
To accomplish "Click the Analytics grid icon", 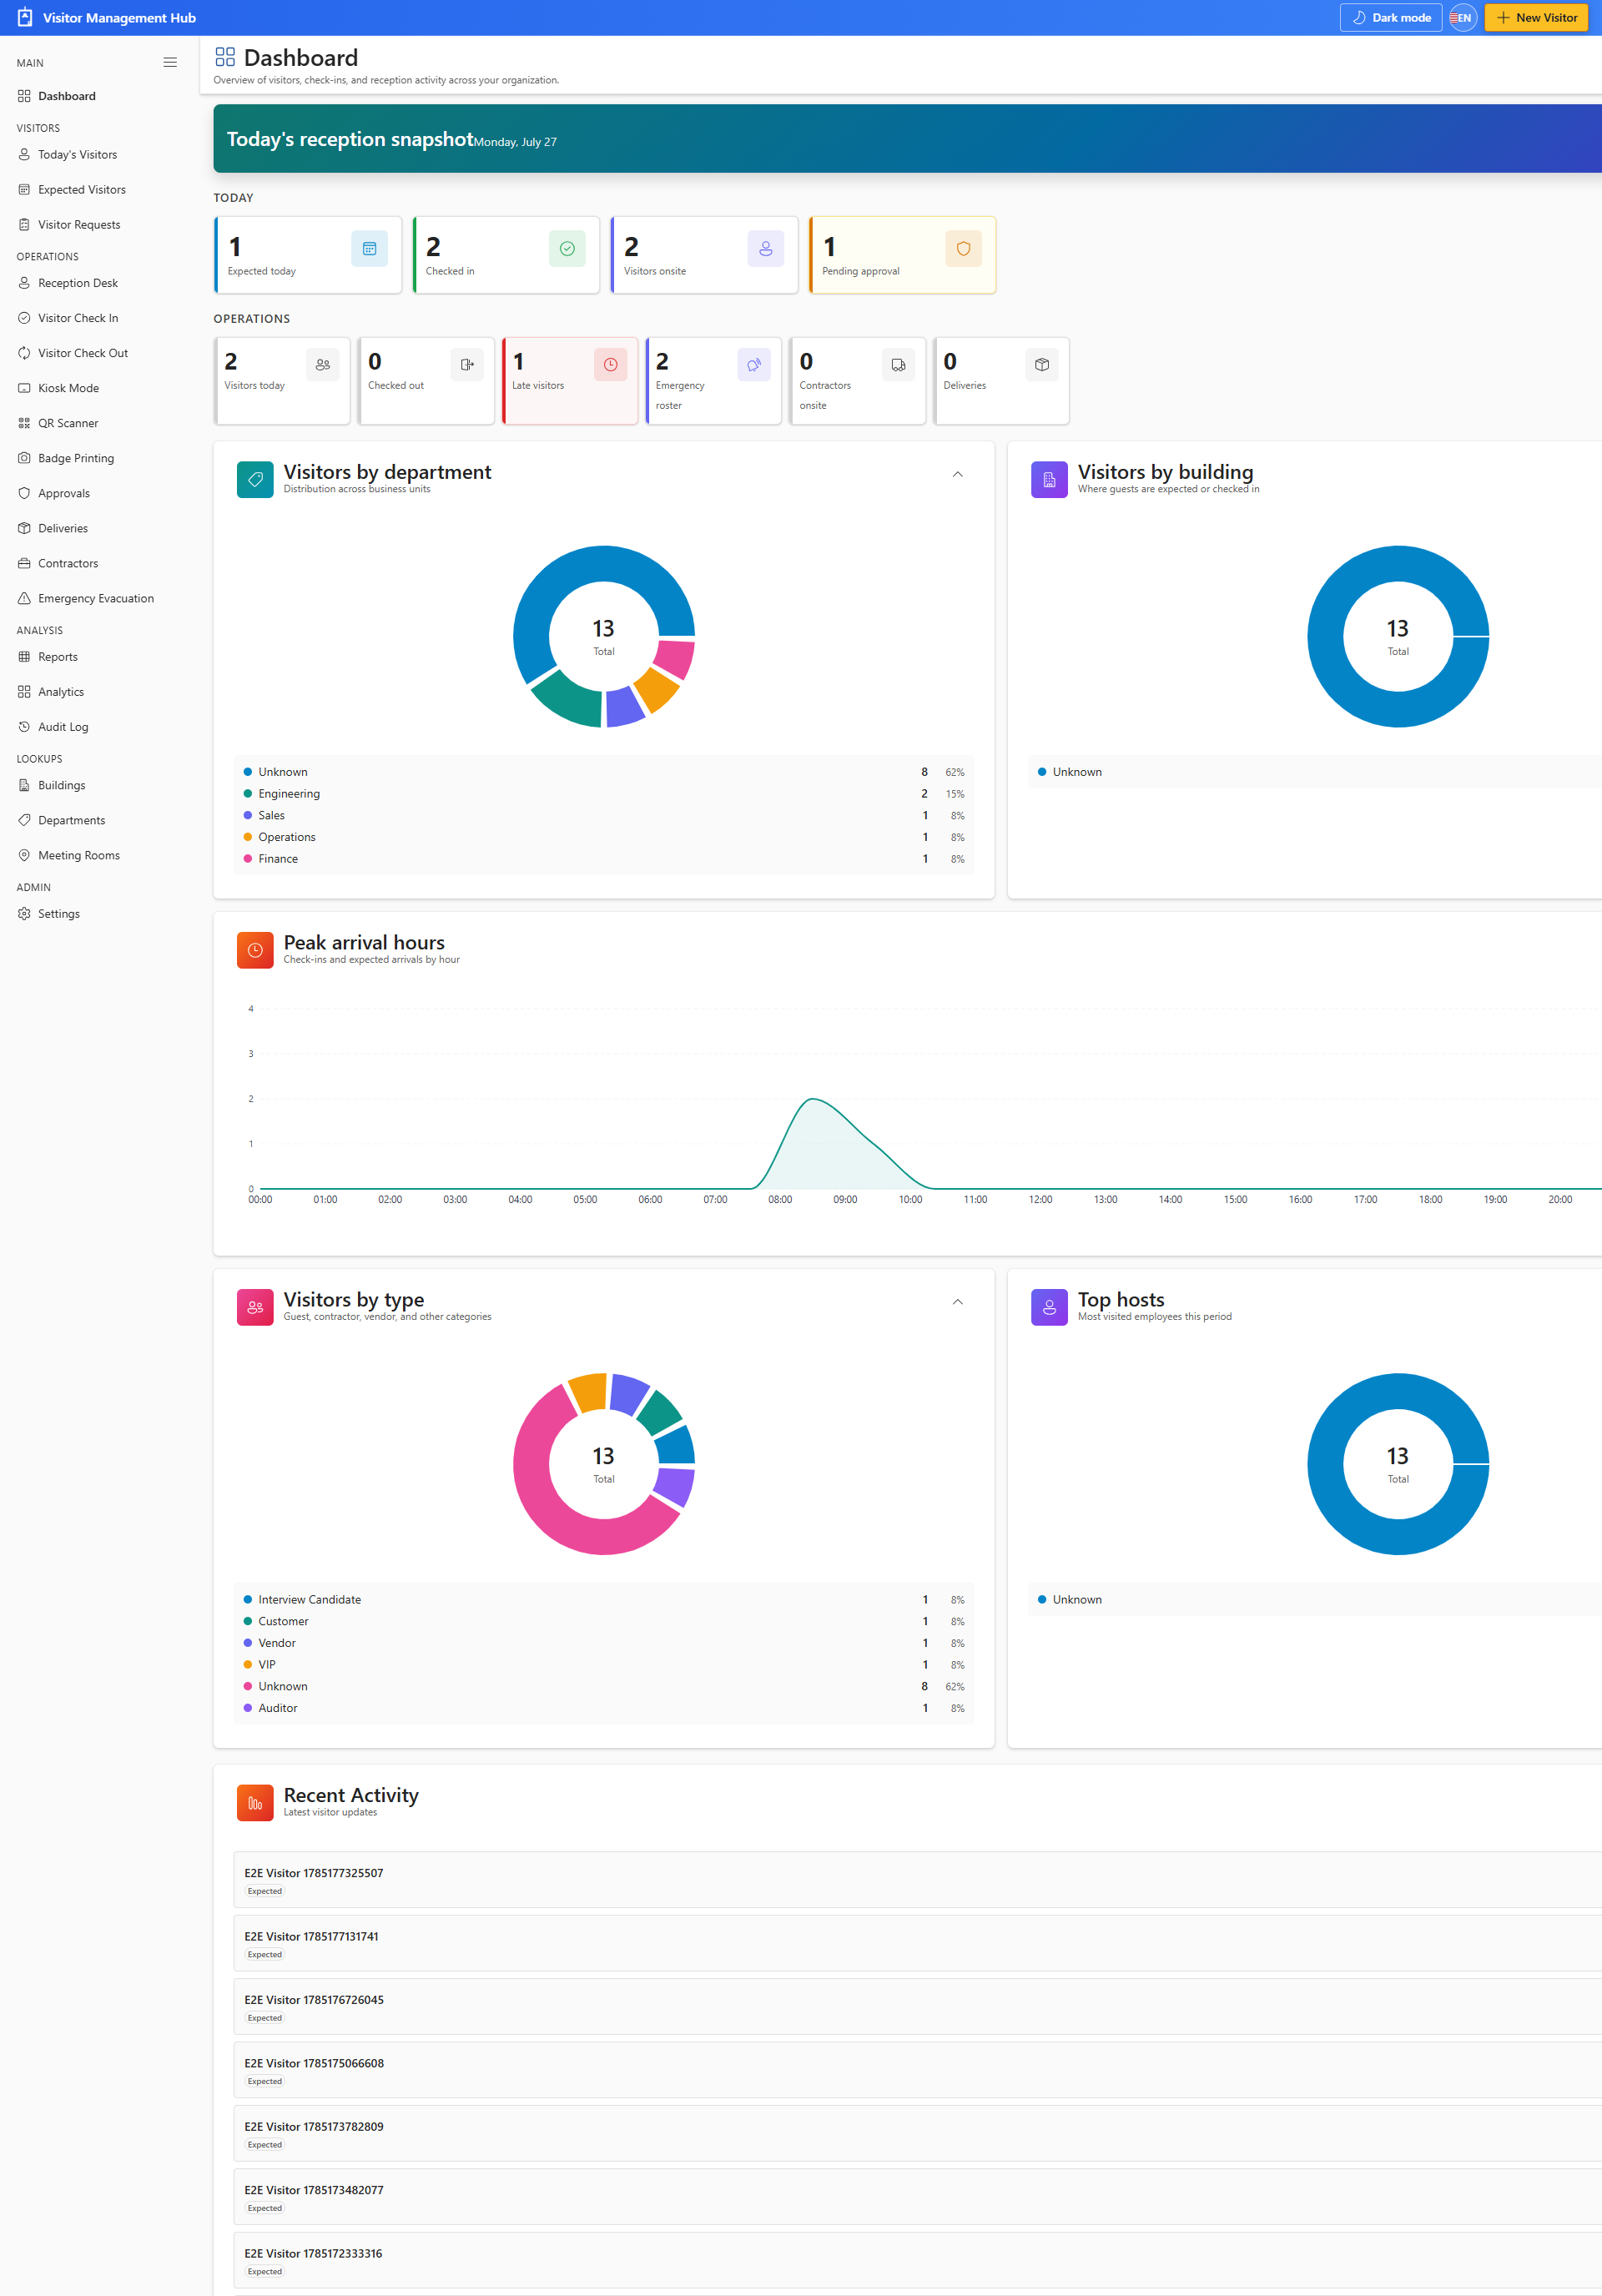I will (24, 692).
